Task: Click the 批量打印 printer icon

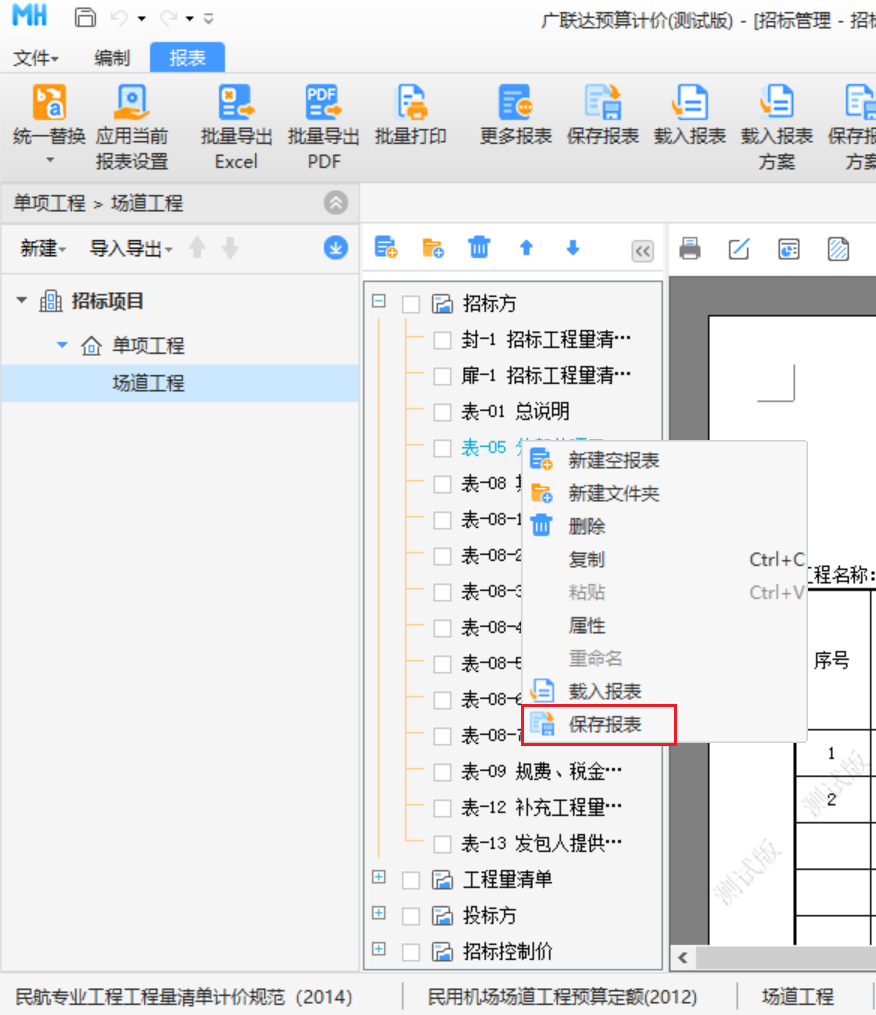Action: (411, 104)
